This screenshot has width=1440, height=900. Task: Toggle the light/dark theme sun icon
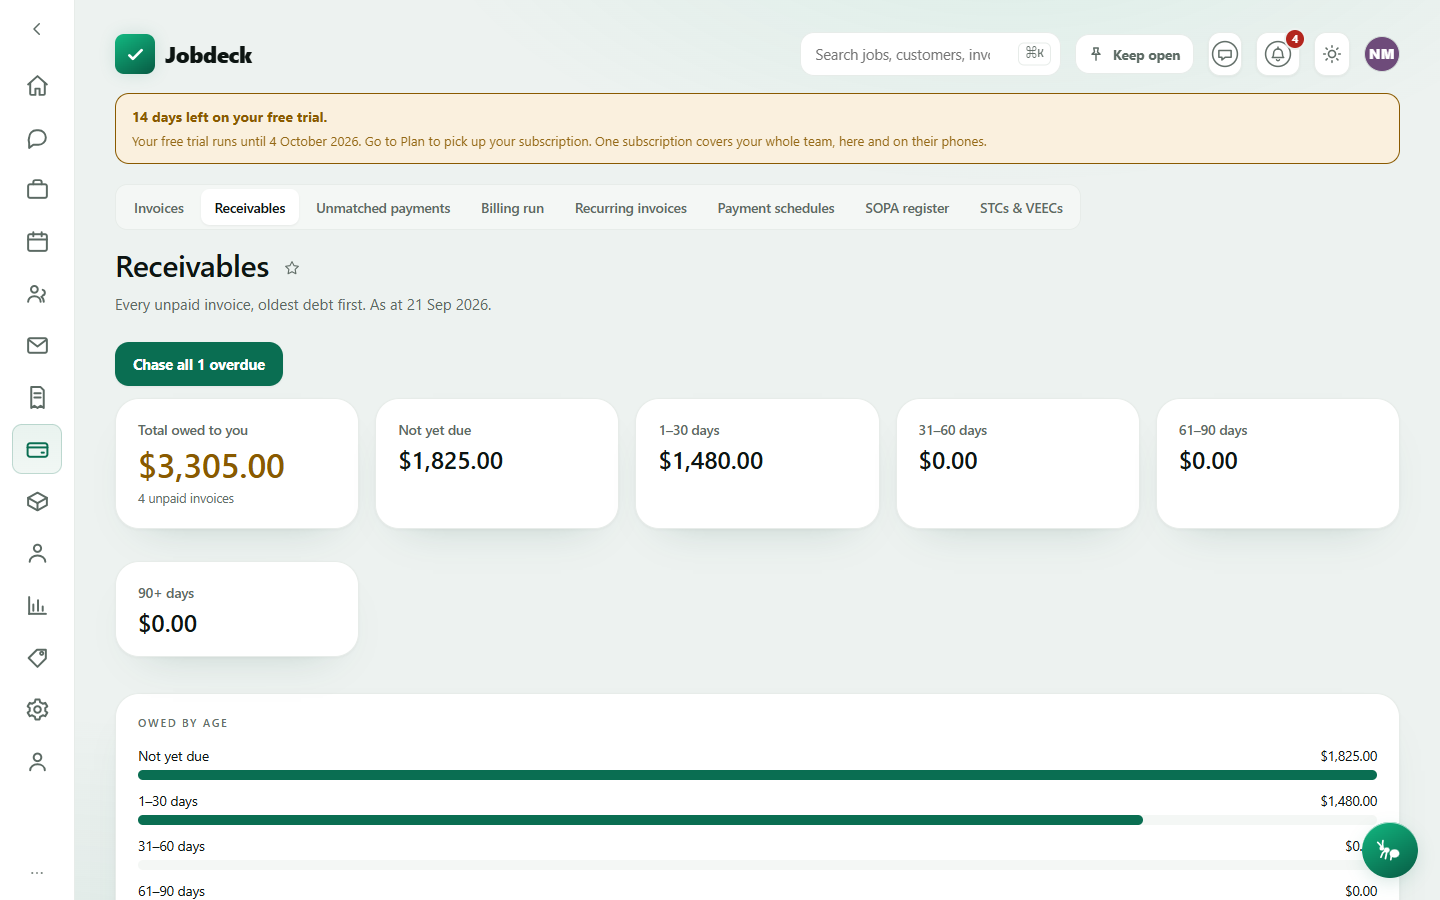1332,54
